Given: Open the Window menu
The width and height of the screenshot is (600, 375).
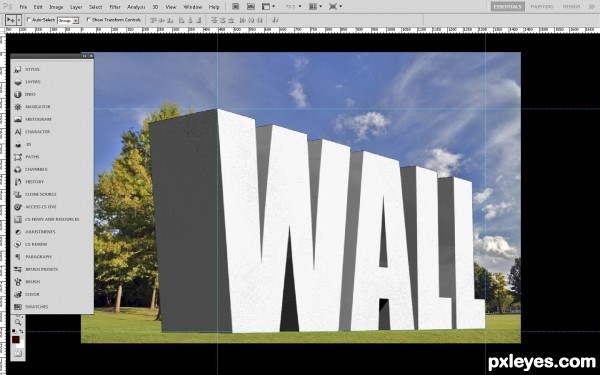Looking at the screenshot, I should click(x=193, y=7).
